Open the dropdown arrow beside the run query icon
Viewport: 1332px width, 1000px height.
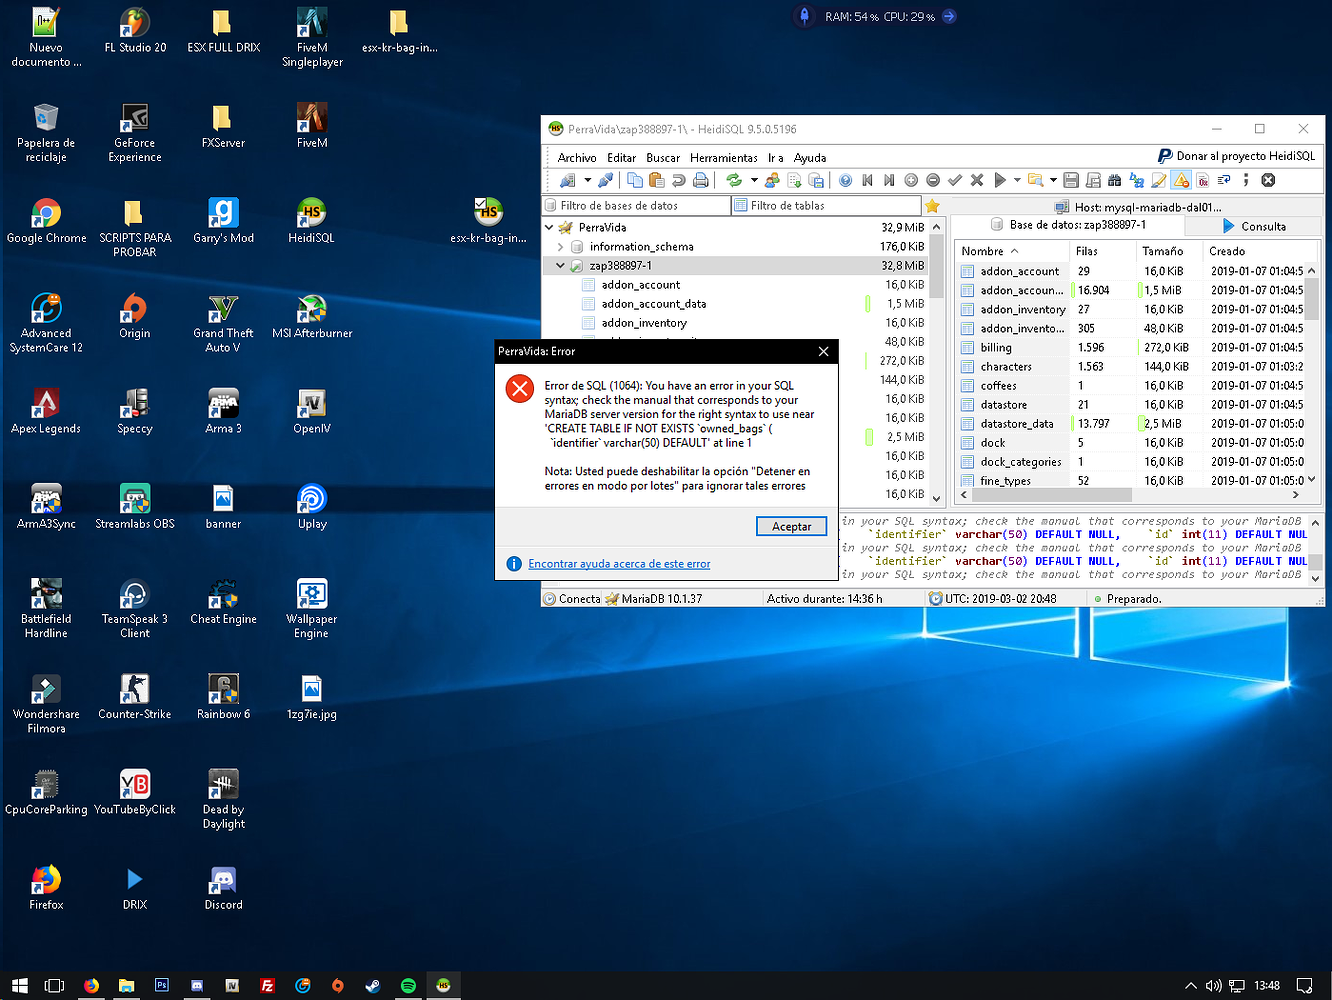click(1017, 181)
